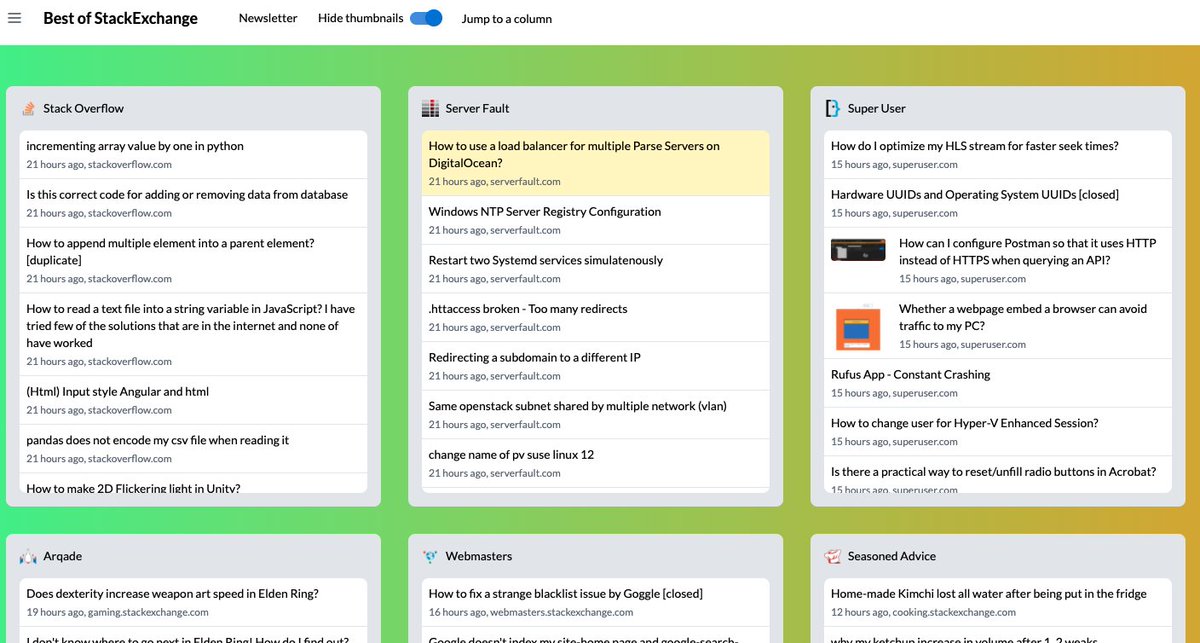Click the Server Fault column icon
Screen dimensions: 1200x643
pyautogui.click(x=430, y=107)
